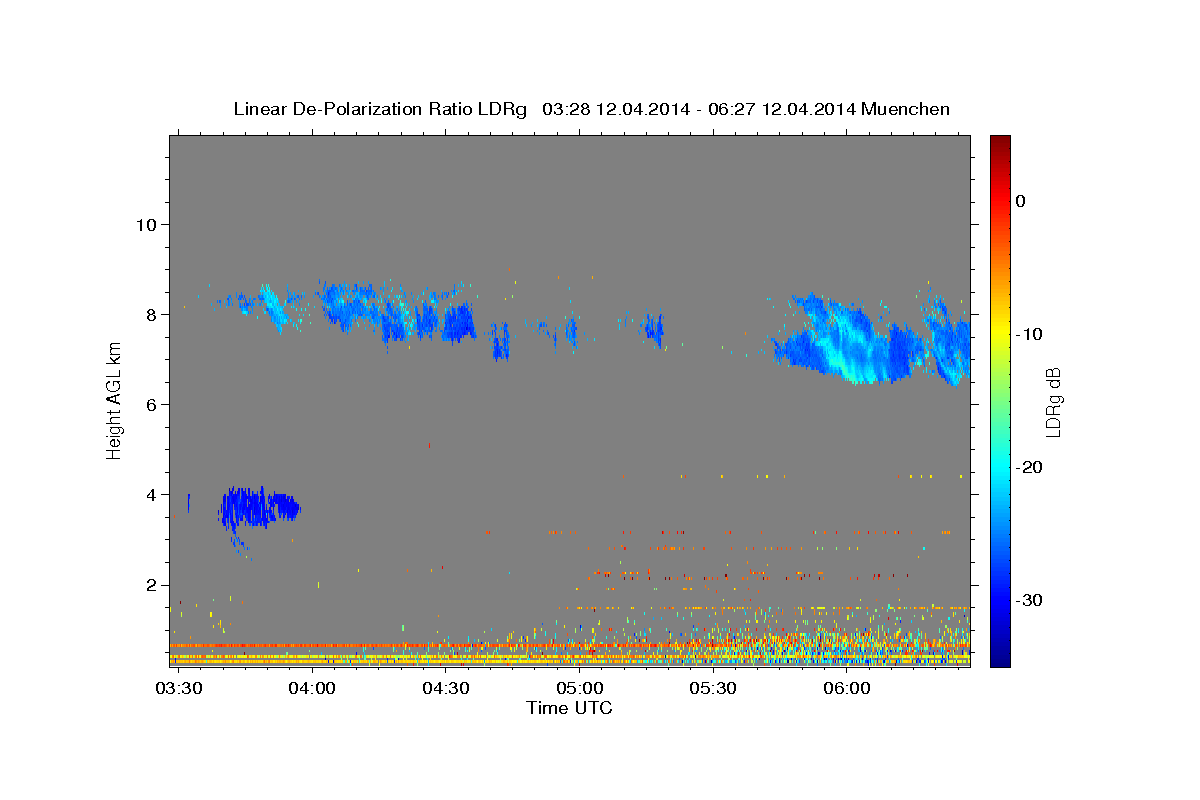1200x800 pixels.
Task: Click the height label '10'
Action: coord(145,224)
